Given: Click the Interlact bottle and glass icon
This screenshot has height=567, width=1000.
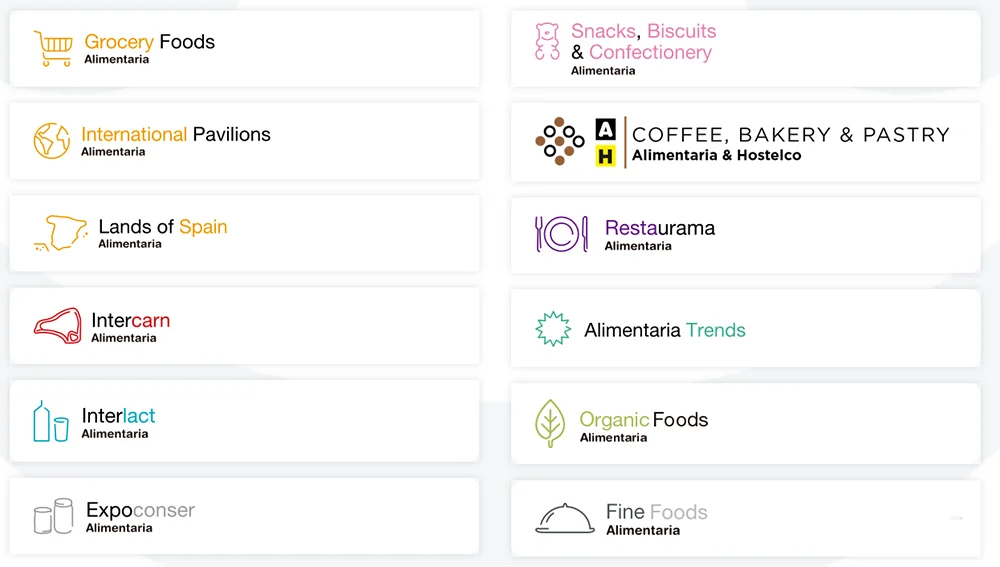Looking at the screenshot, I should point(51,422).
